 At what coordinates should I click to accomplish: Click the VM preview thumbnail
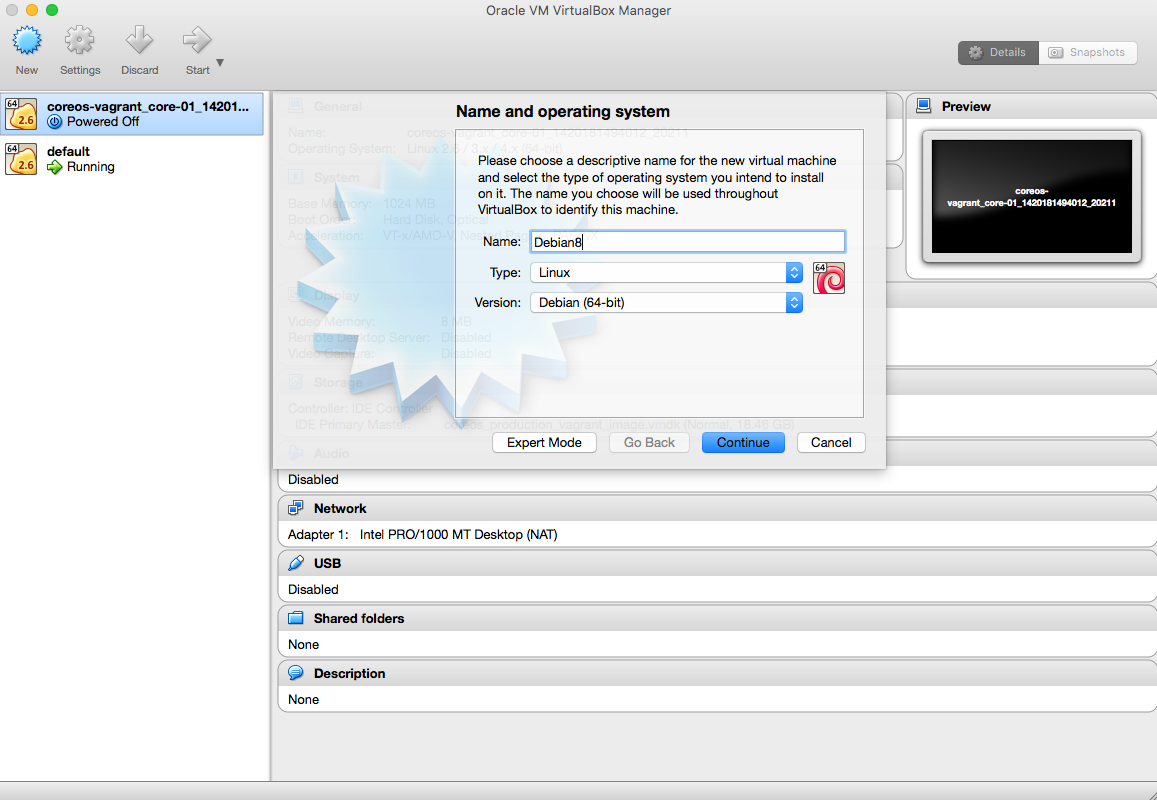coord(1032,196)
